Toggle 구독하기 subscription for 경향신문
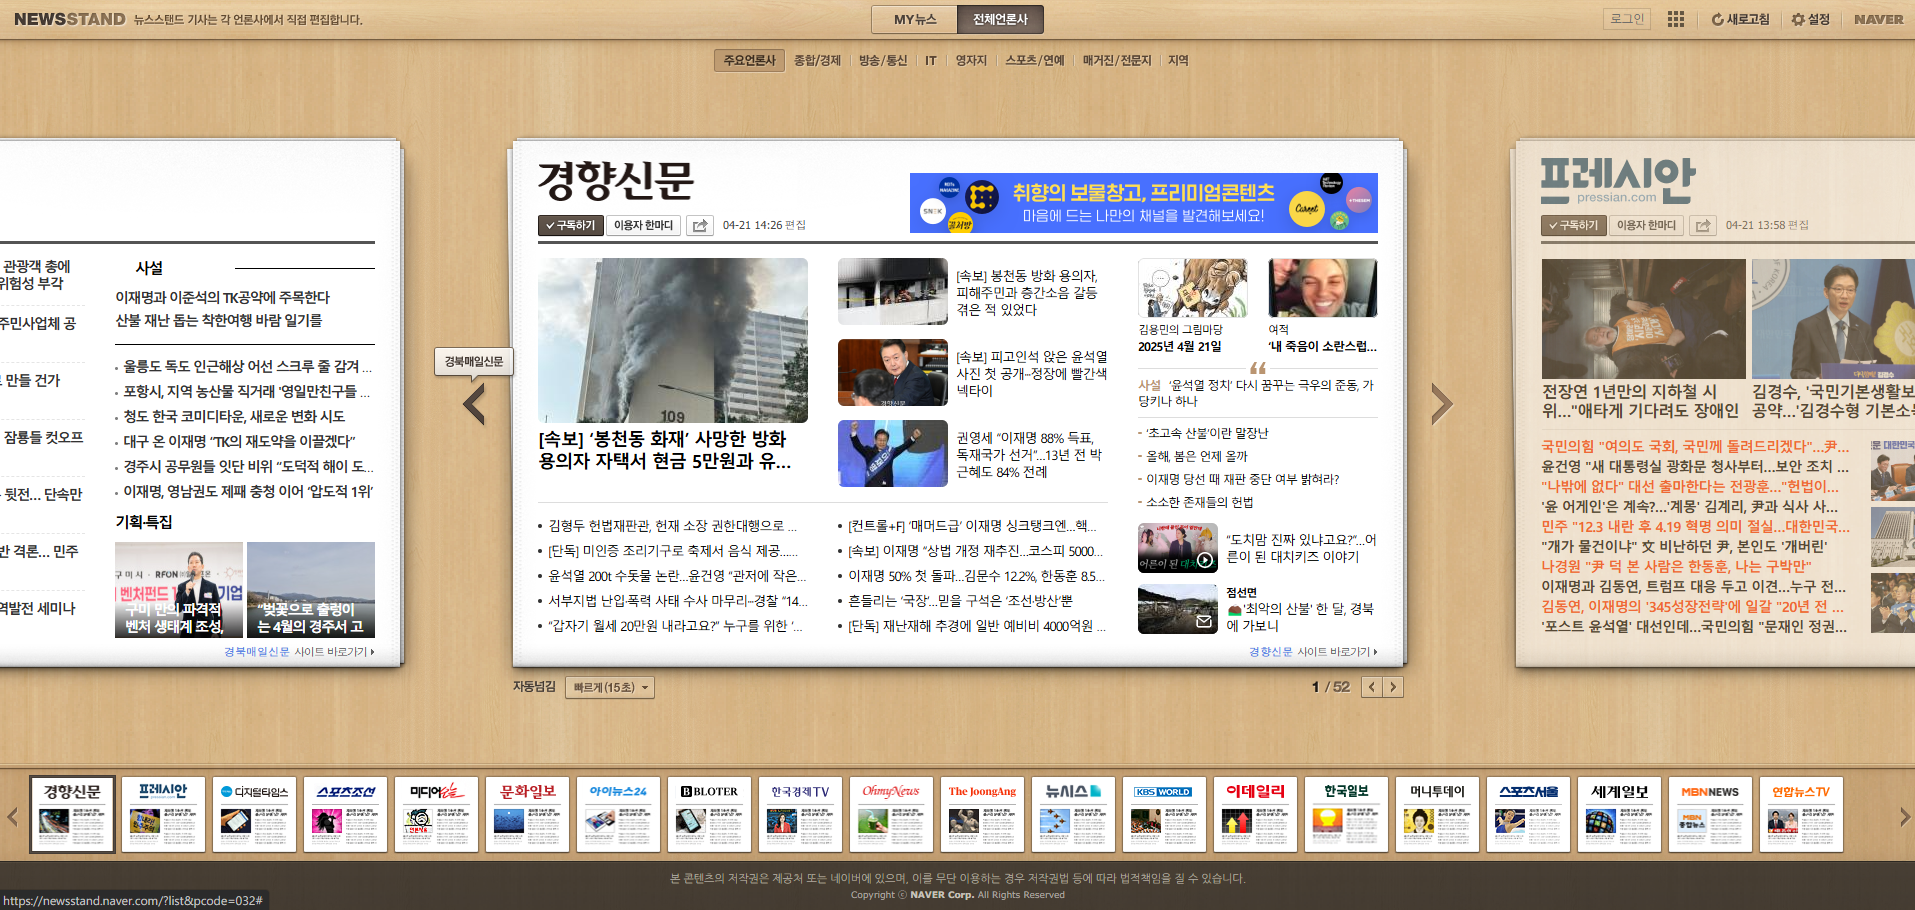1915x910 pixels. (570, 226)
